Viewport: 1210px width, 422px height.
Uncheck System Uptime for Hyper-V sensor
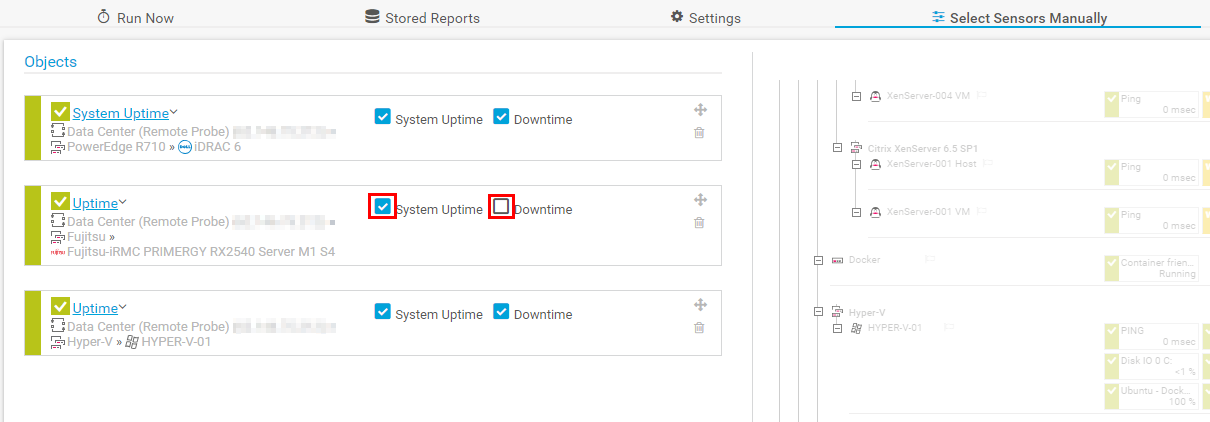[x=382, y=311]
